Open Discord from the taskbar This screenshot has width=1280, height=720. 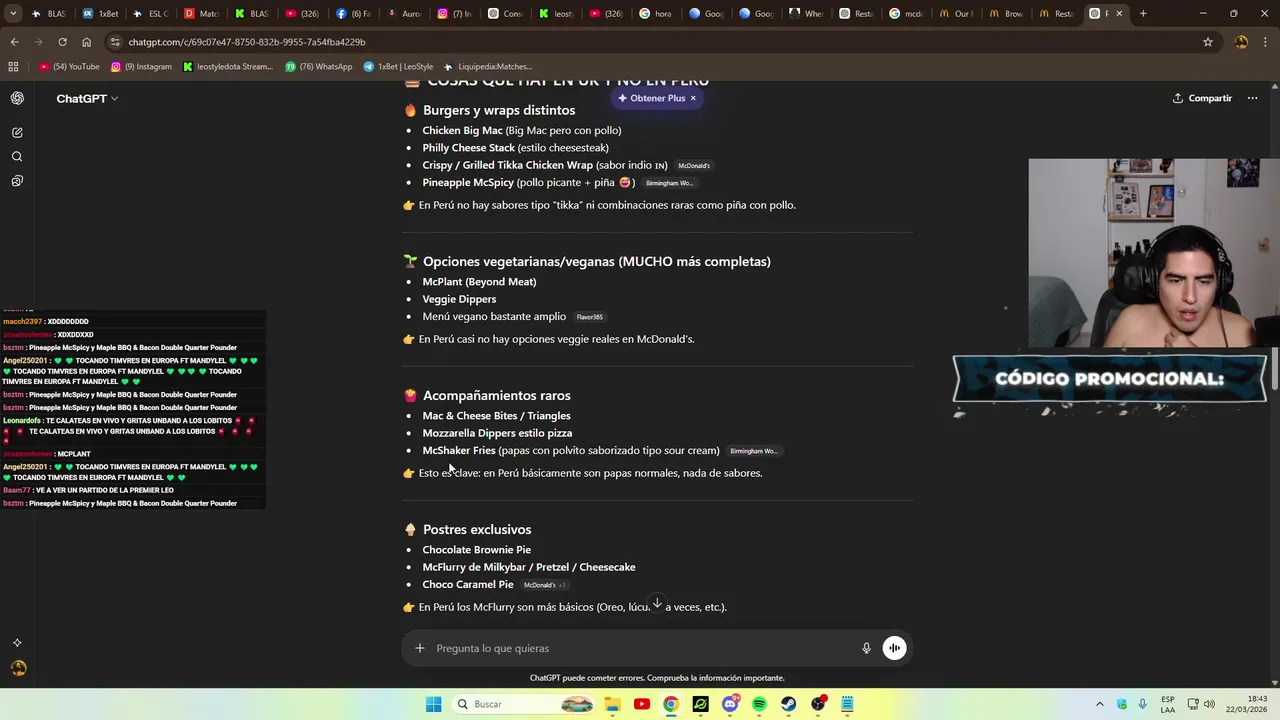[x=730, y=704]
